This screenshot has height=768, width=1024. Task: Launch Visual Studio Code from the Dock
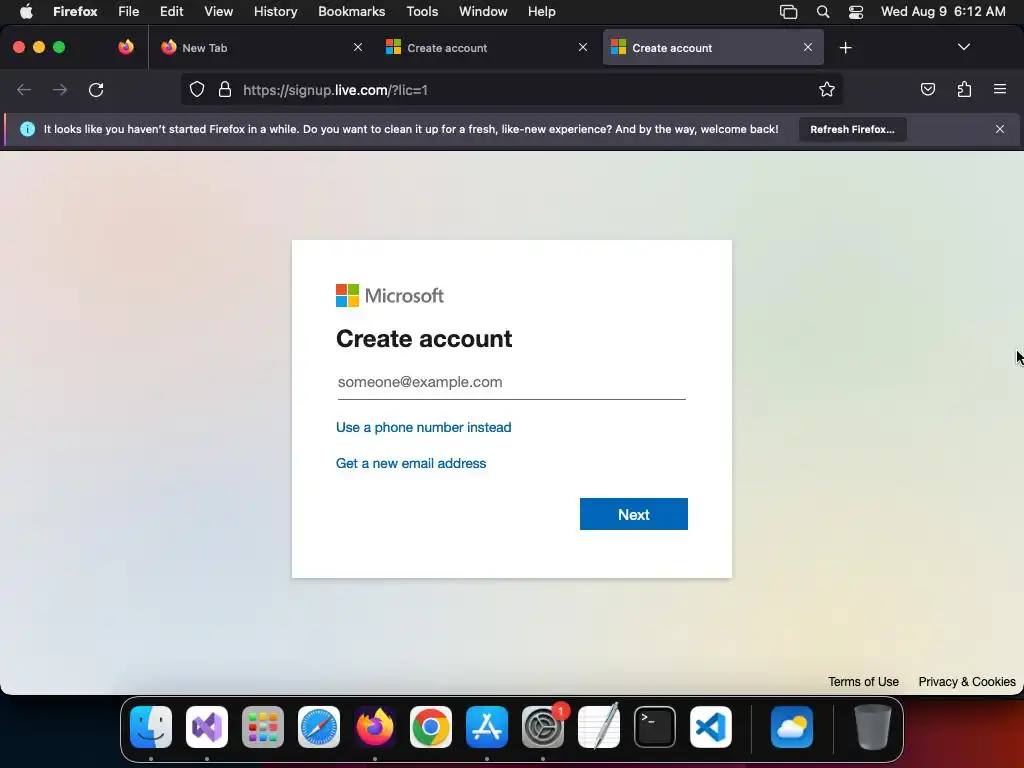pyautogui.click(x=711, y=727)
